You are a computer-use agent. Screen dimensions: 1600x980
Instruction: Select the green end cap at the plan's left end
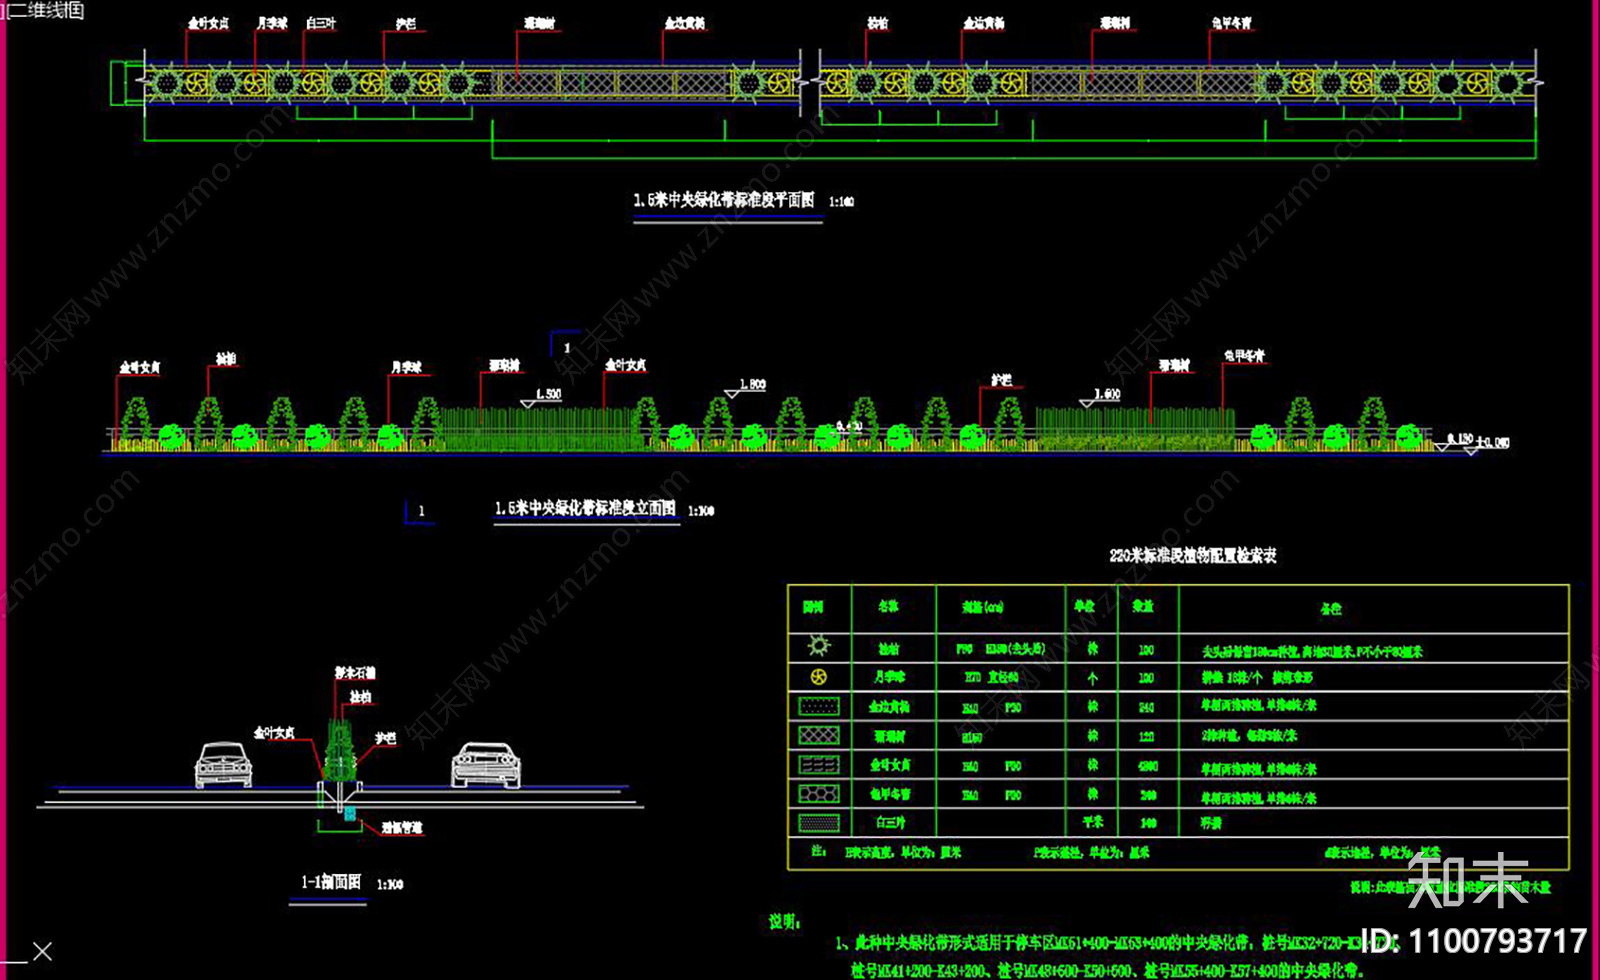128,82
